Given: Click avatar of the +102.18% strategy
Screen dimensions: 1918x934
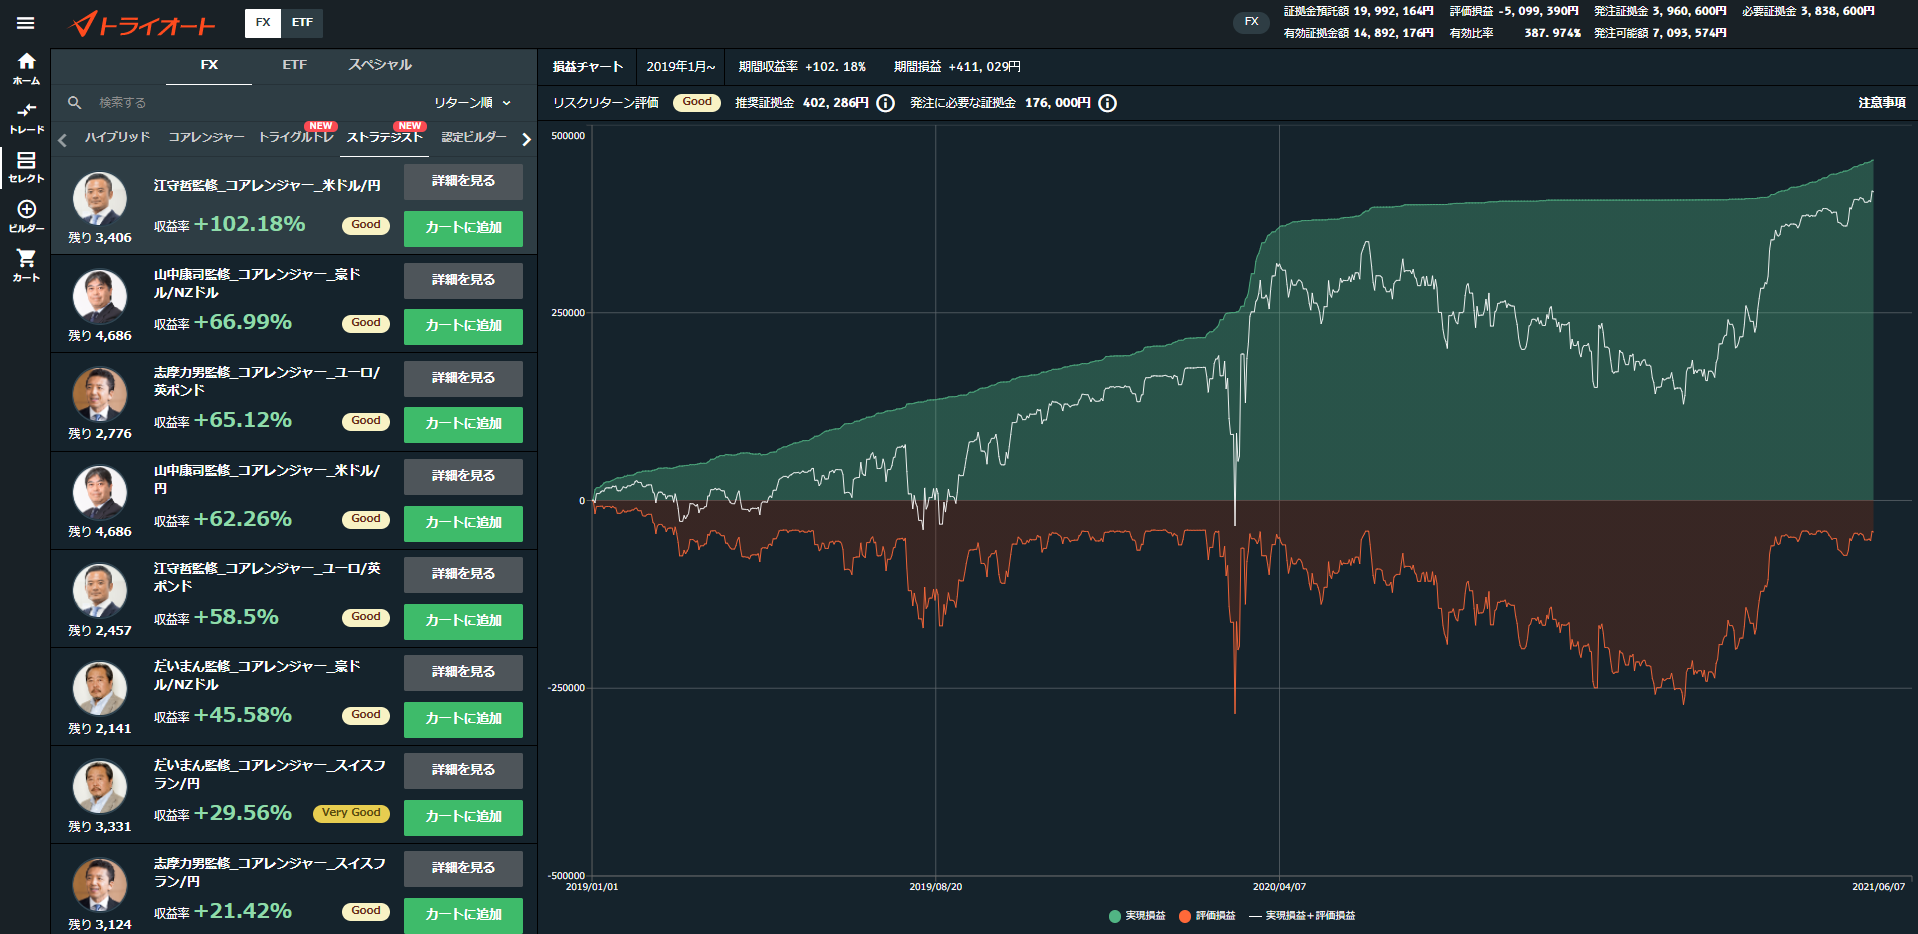Looking at the screenshot, I should pyautogui.click(x=100, y=199).
